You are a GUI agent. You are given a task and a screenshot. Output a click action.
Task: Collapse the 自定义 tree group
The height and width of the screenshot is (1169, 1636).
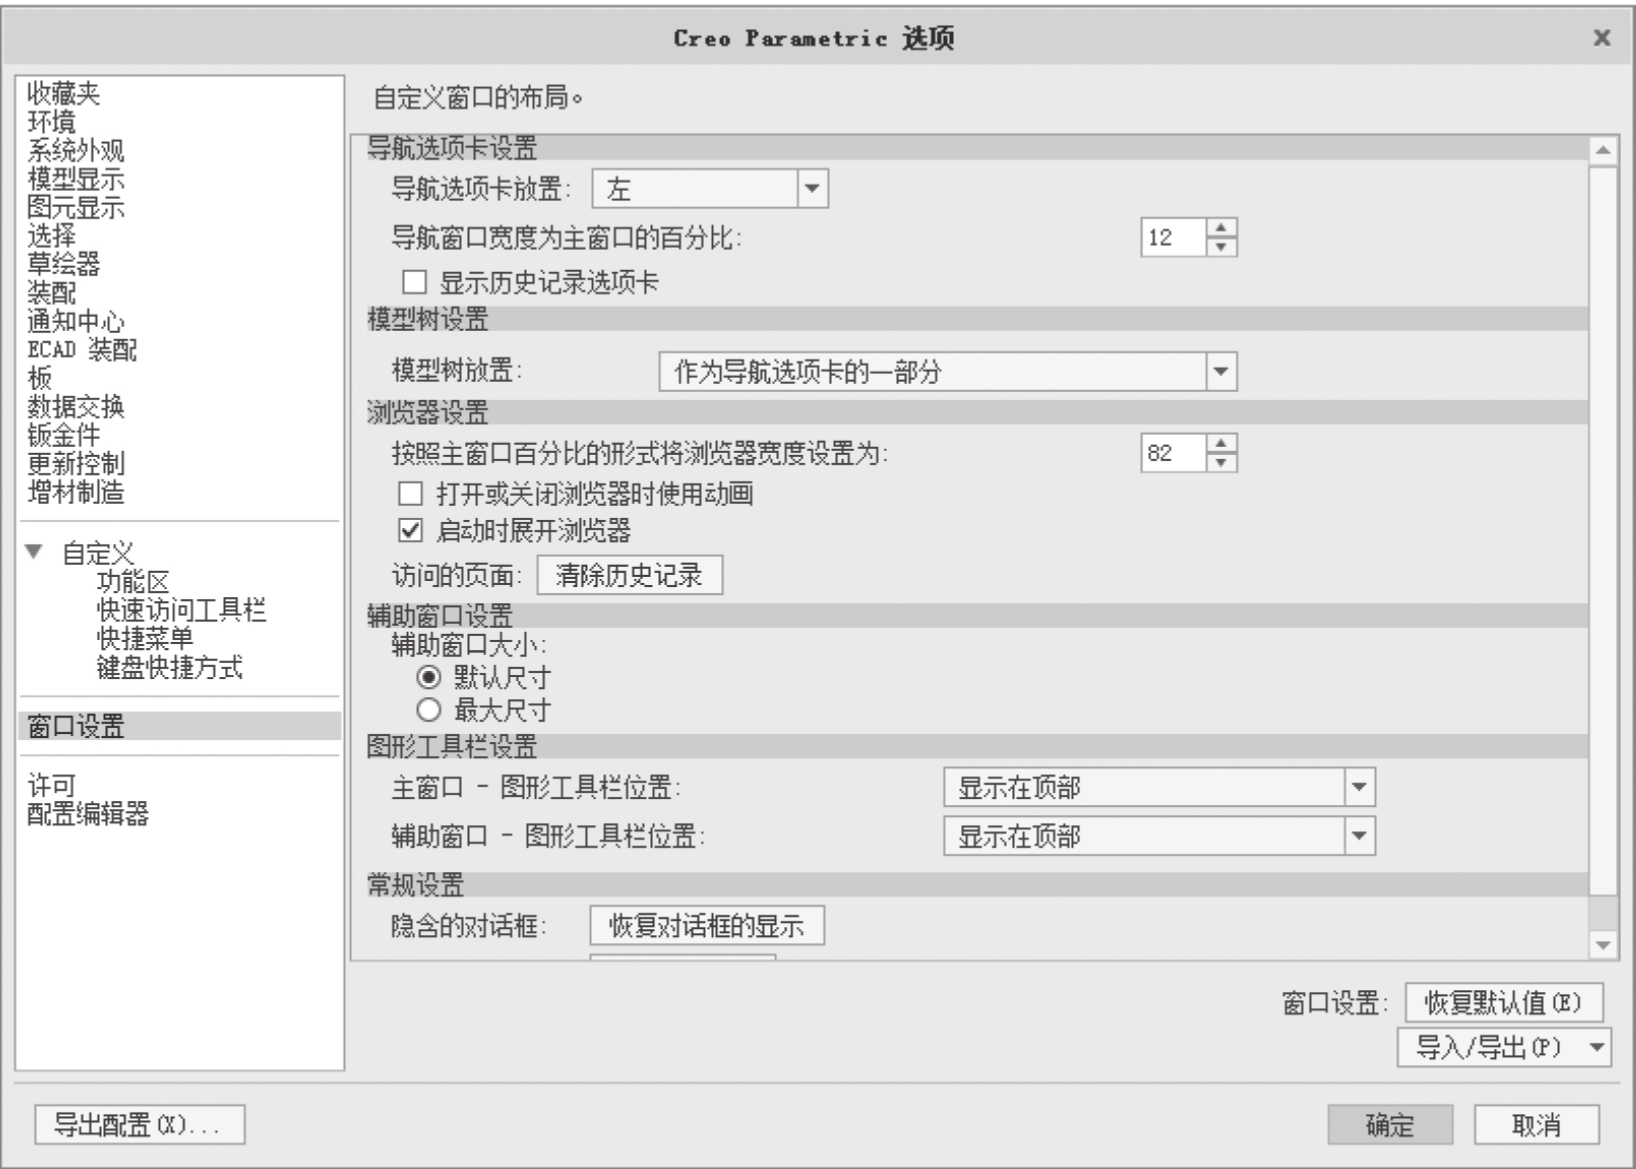(35, 551)
